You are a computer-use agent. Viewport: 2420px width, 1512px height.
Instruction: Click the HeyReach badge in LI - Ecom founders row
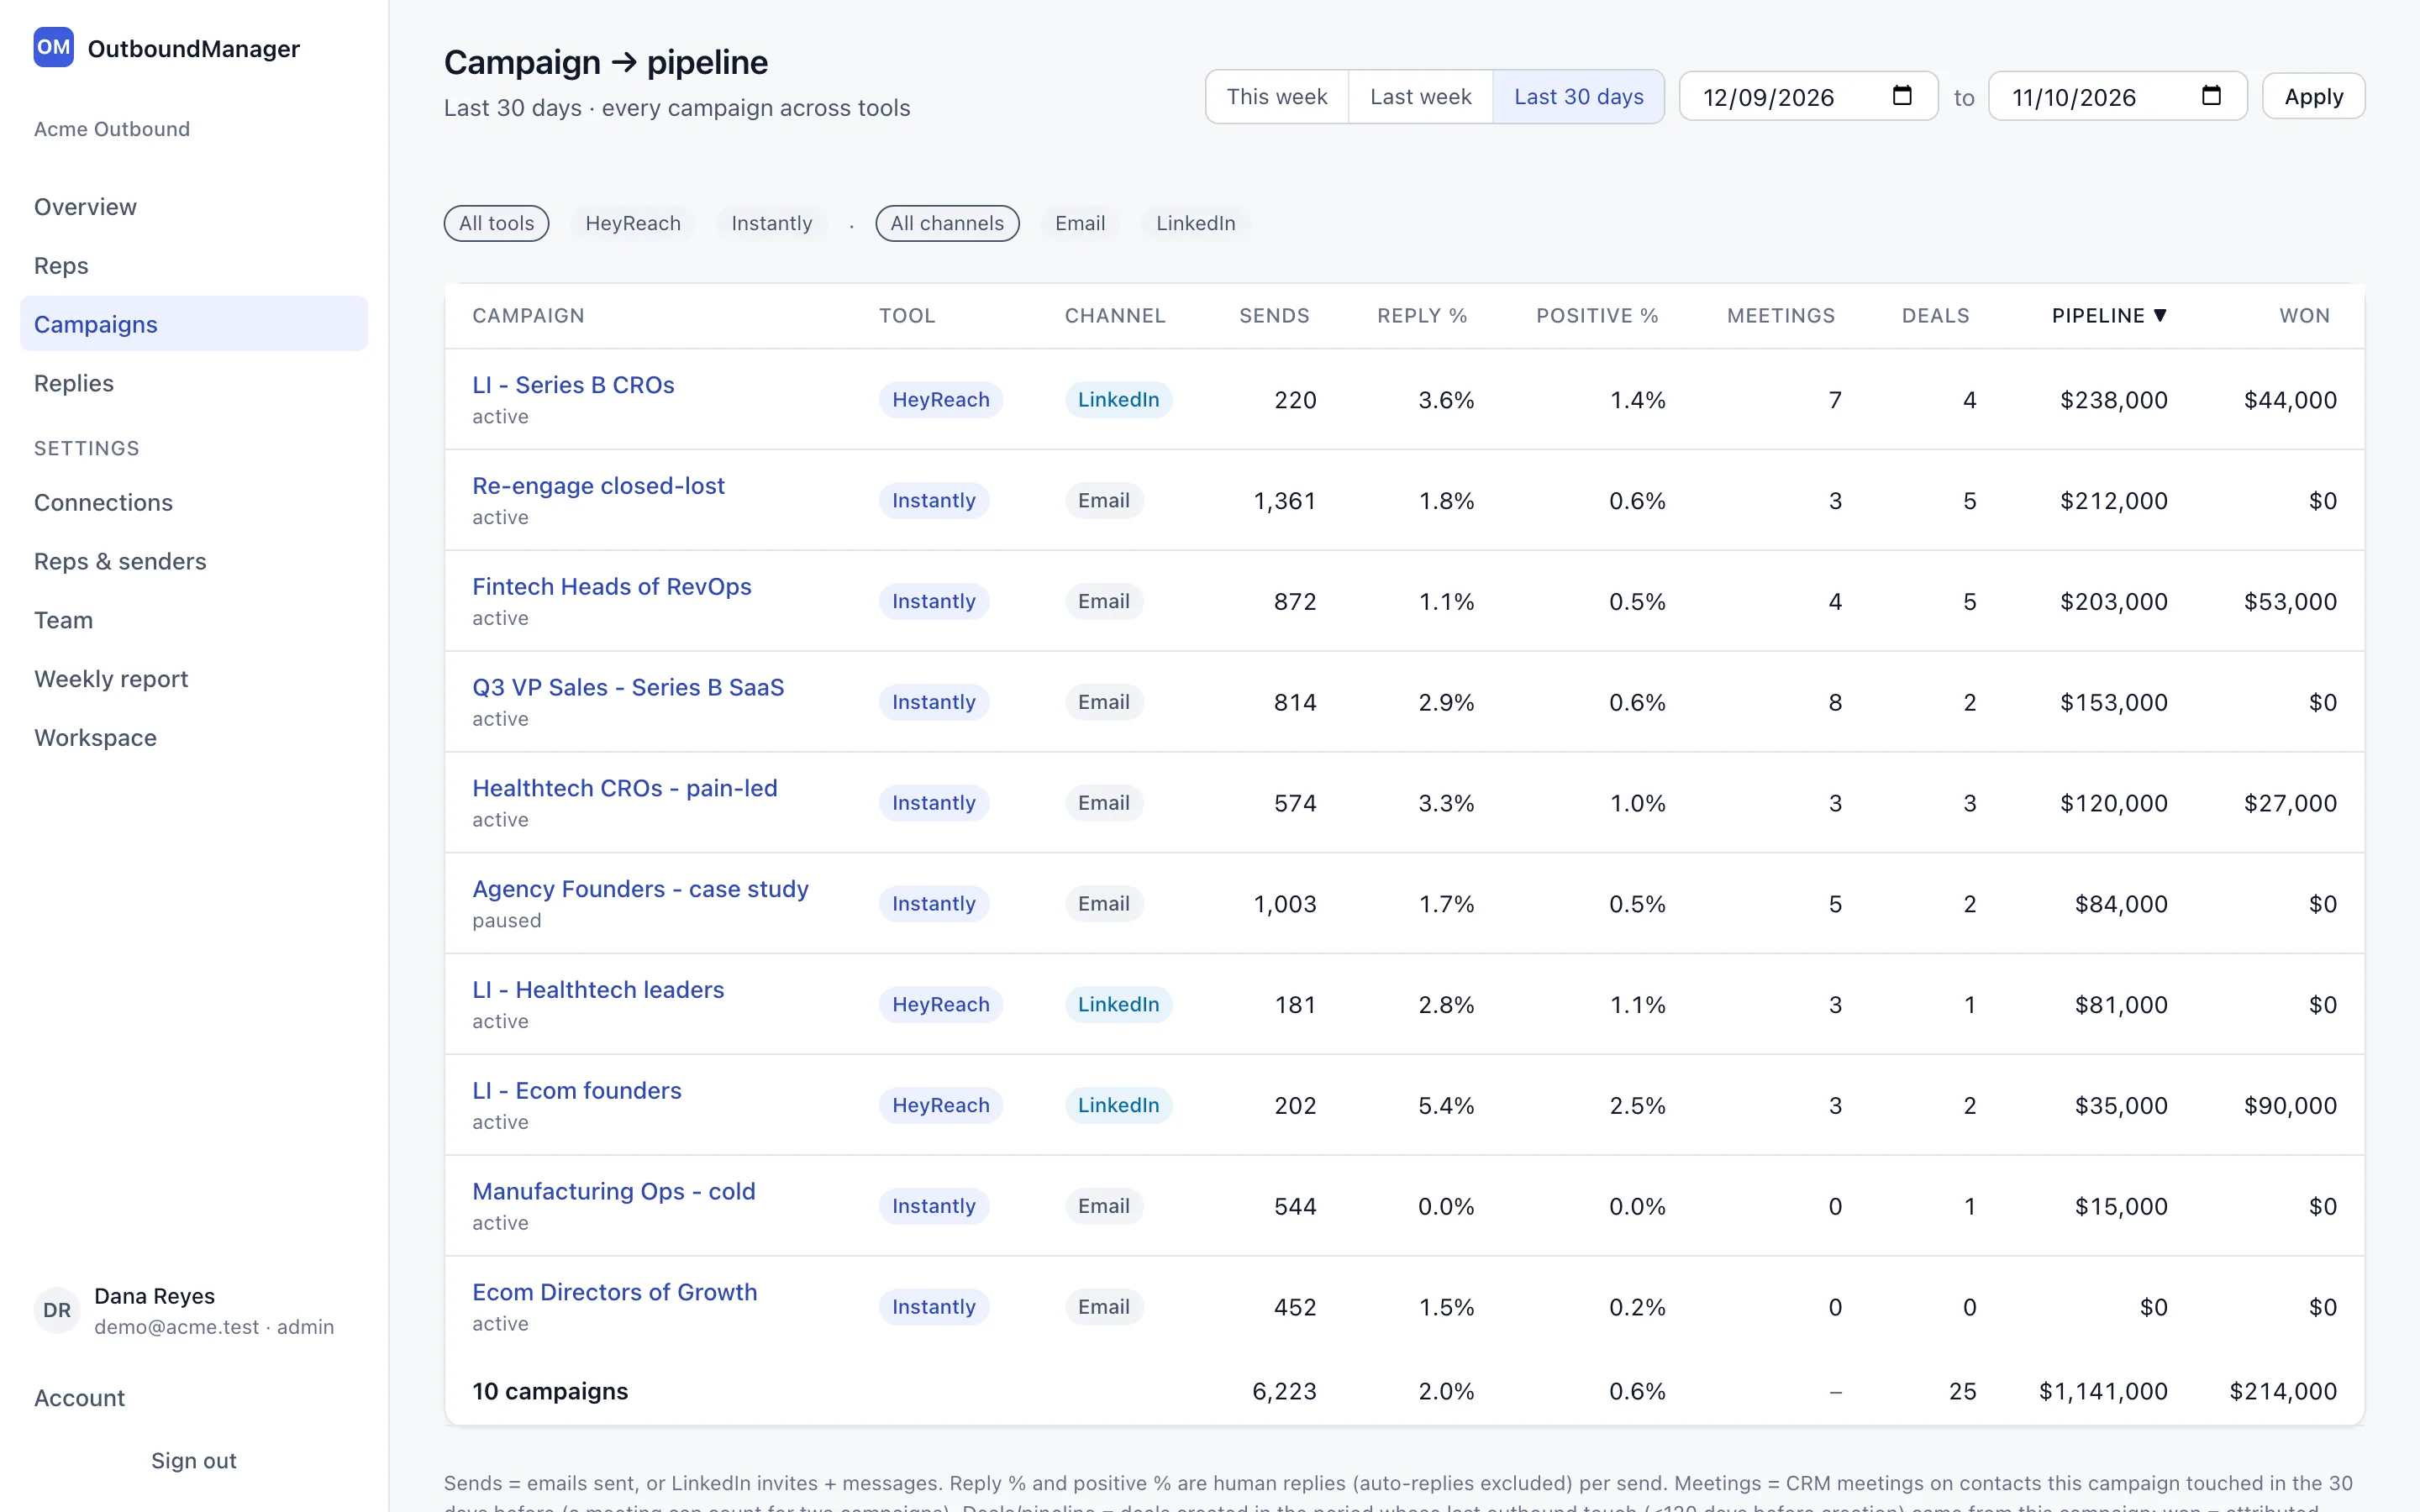(x=940, y=1105)
